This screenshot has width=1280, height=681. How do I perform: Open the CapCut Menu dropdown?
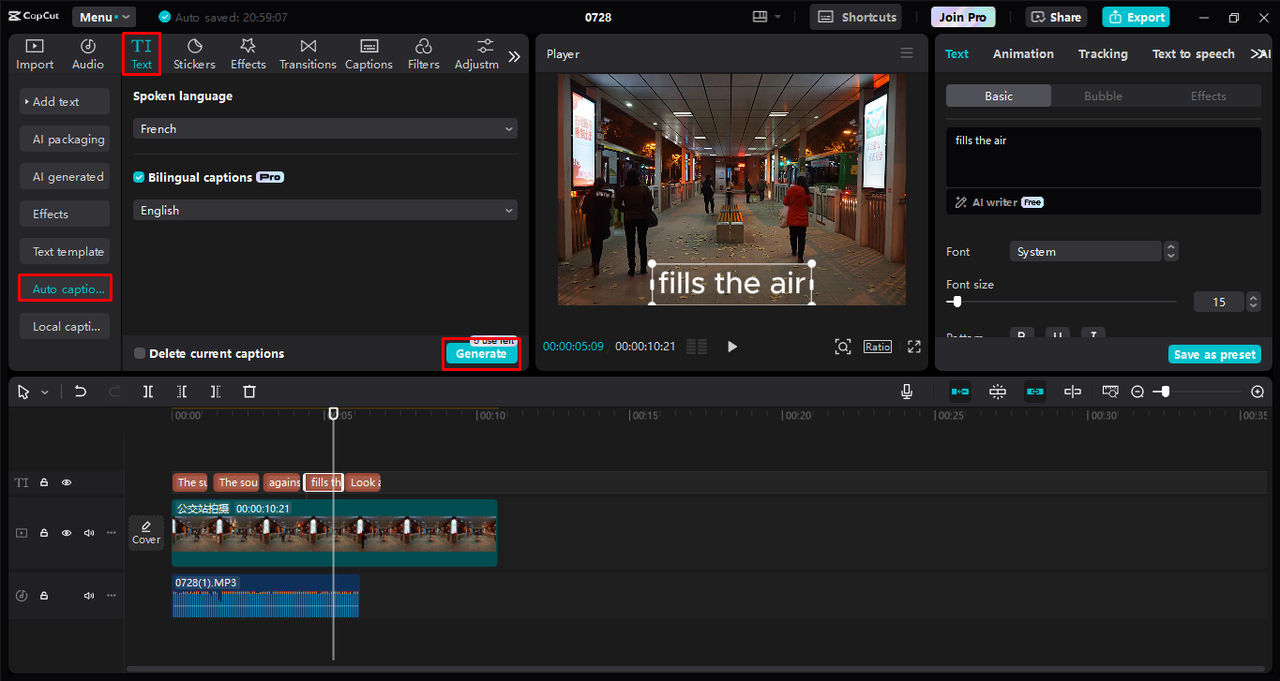click(104, 17)
